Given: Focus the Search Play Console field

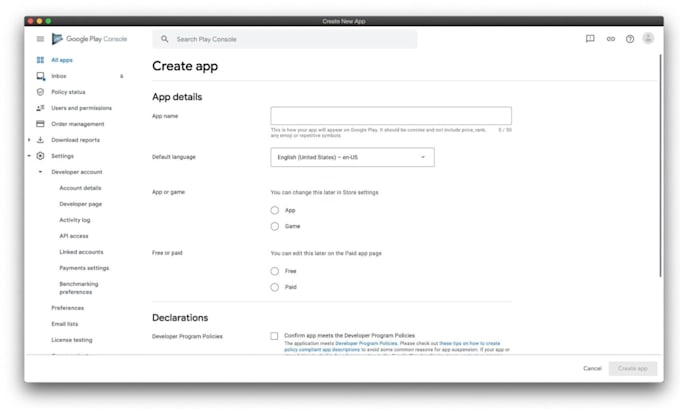Looking at the screenshot, I should point(284,39).
